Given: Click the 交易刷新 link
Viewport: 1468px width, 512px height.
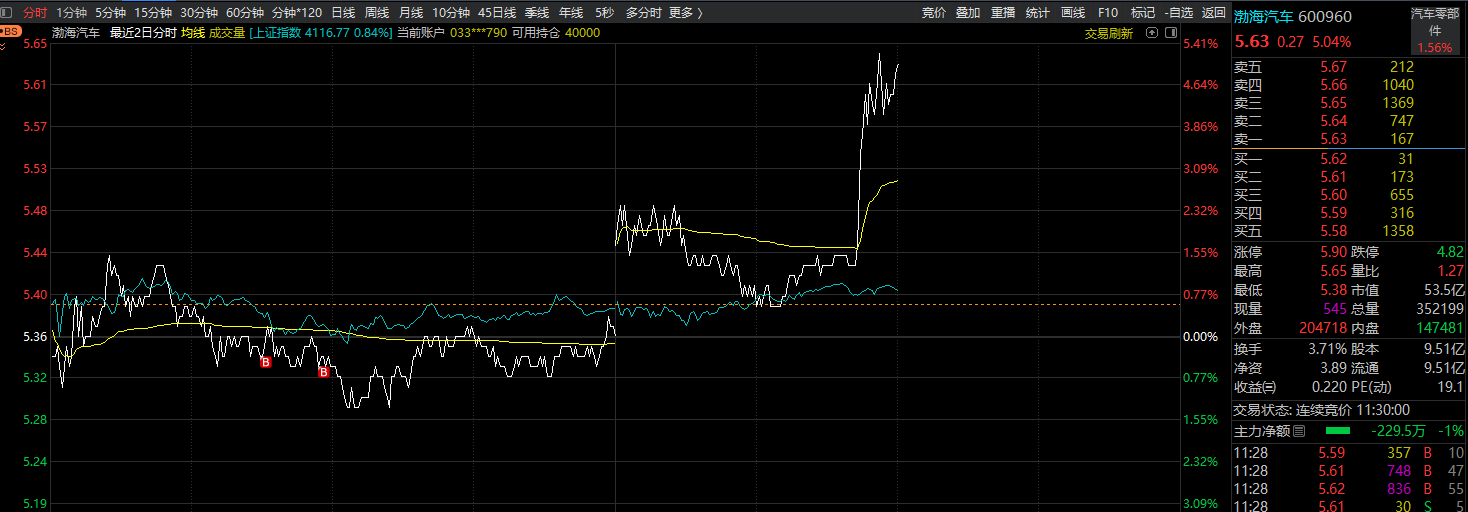Looking at the screenshot, I should 1109,33.
